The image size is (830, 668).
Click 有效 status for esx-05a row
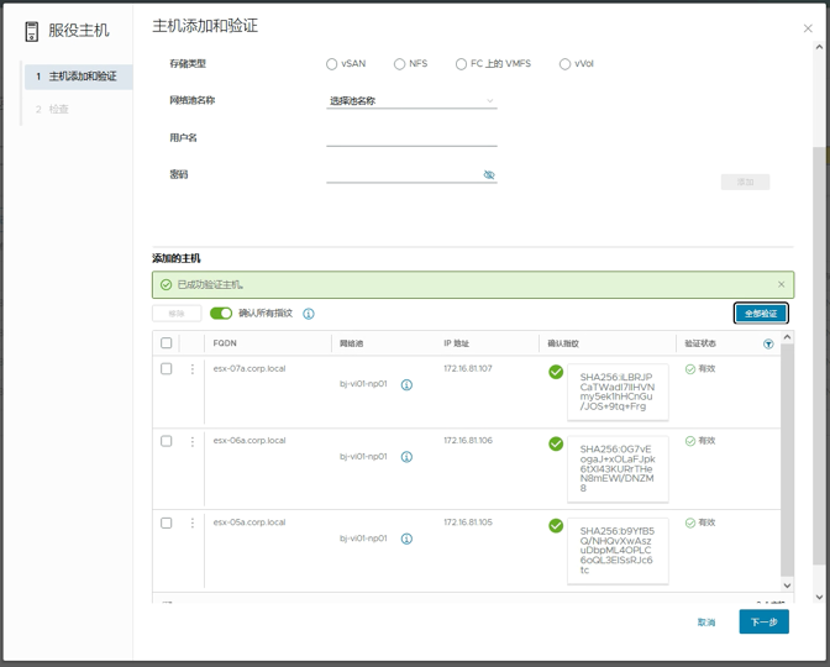coord(700,523)
